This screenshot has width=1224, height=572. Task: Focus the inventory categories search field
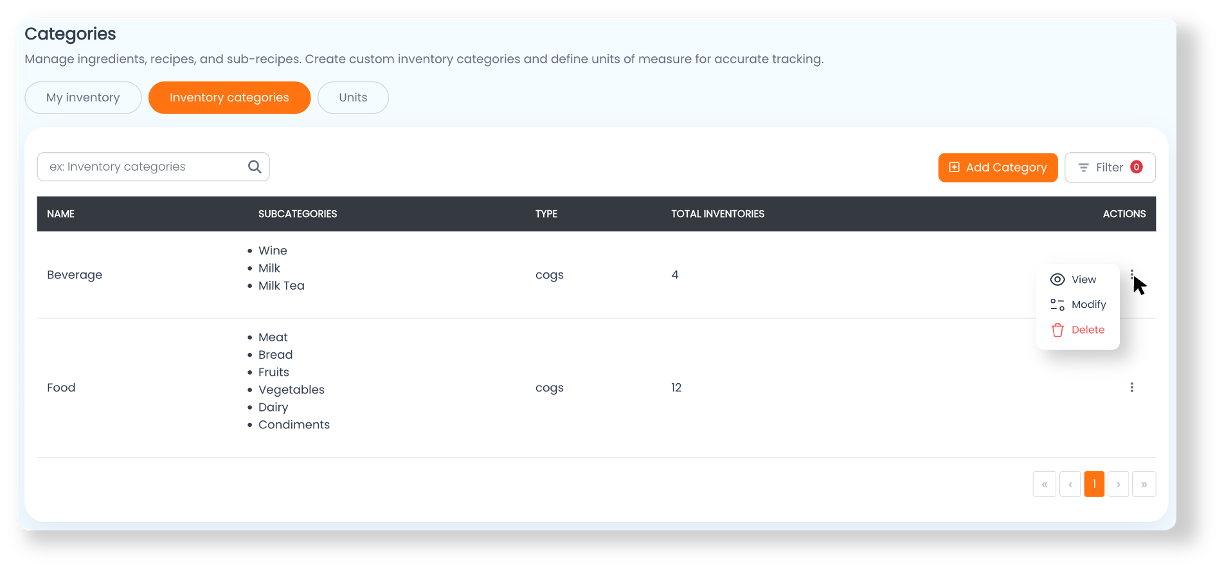coord(153,167)
